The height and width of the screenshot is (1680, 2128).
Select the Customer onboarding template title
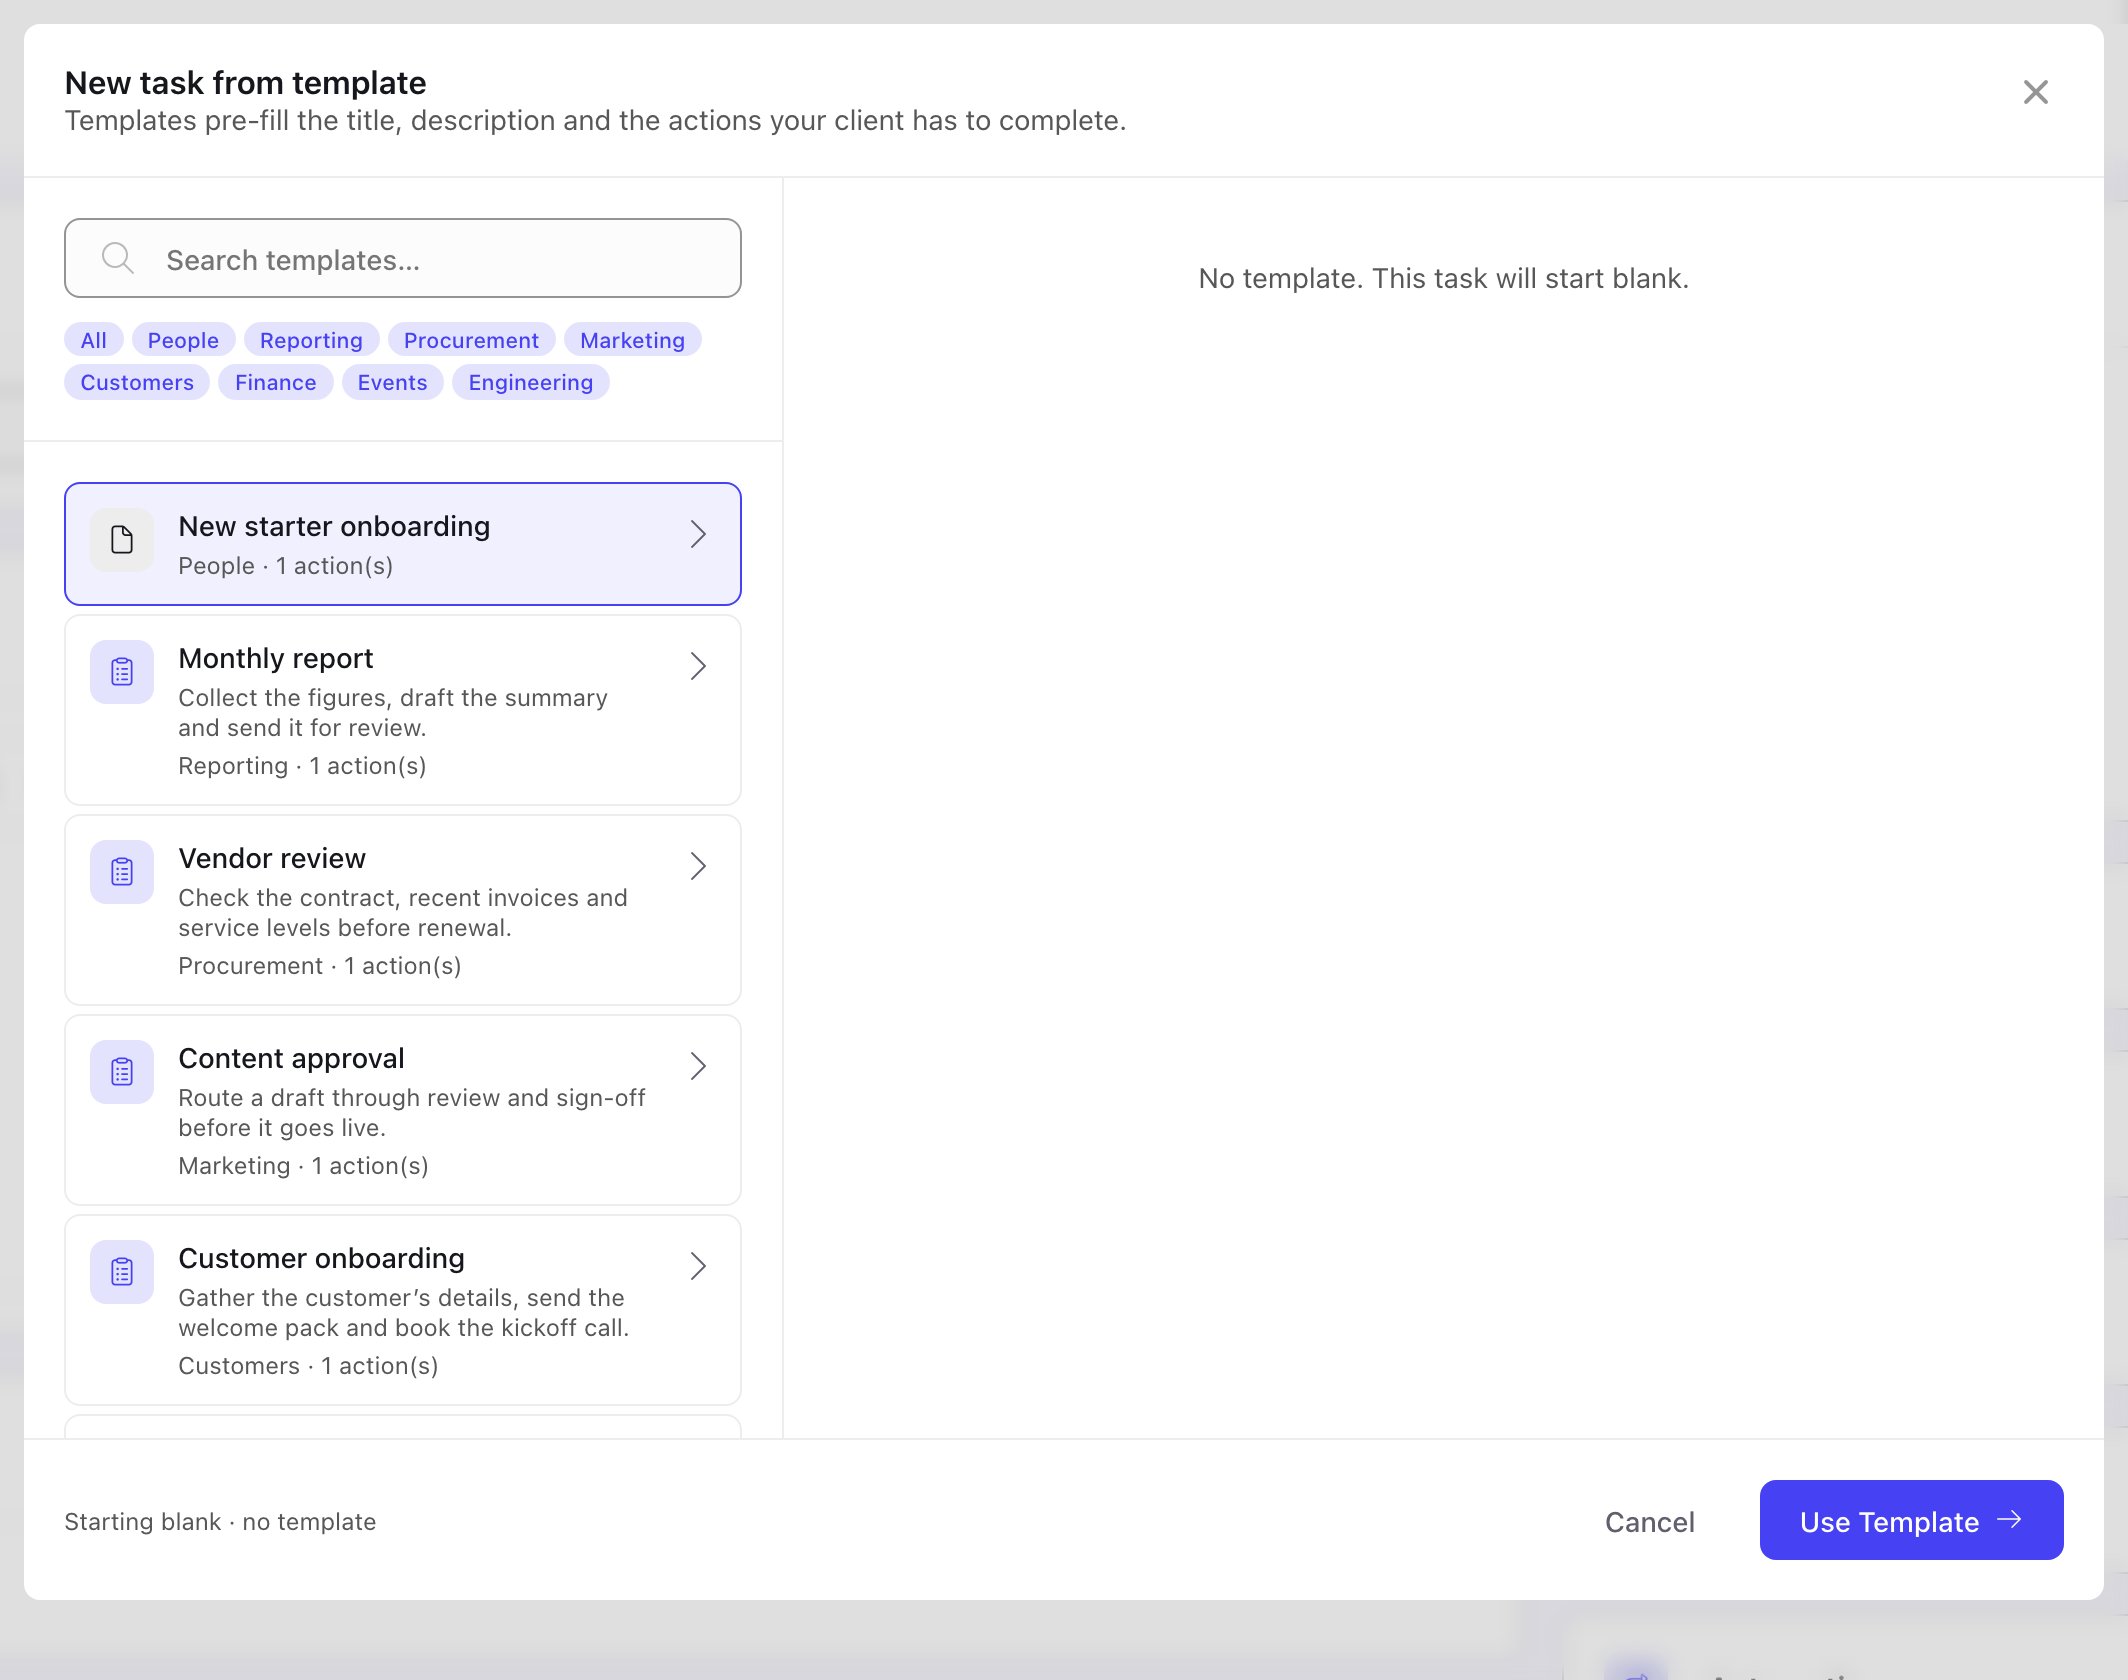tap(321, 1258)
